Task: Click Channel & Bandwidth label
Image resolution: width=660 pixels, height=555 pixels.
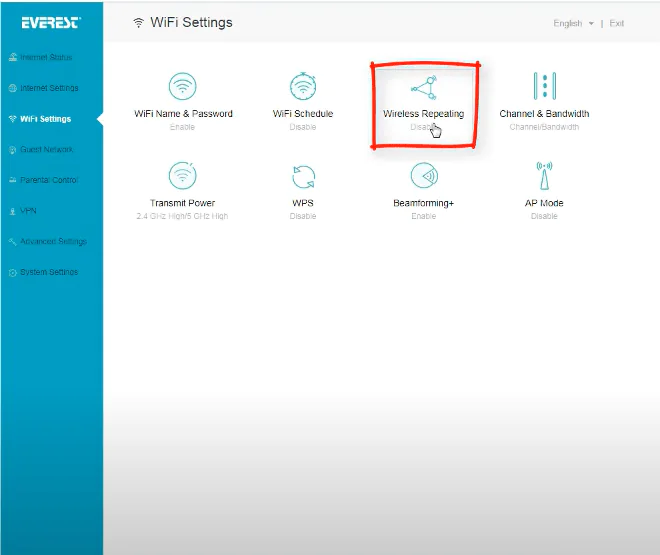Action: [544, 114]
